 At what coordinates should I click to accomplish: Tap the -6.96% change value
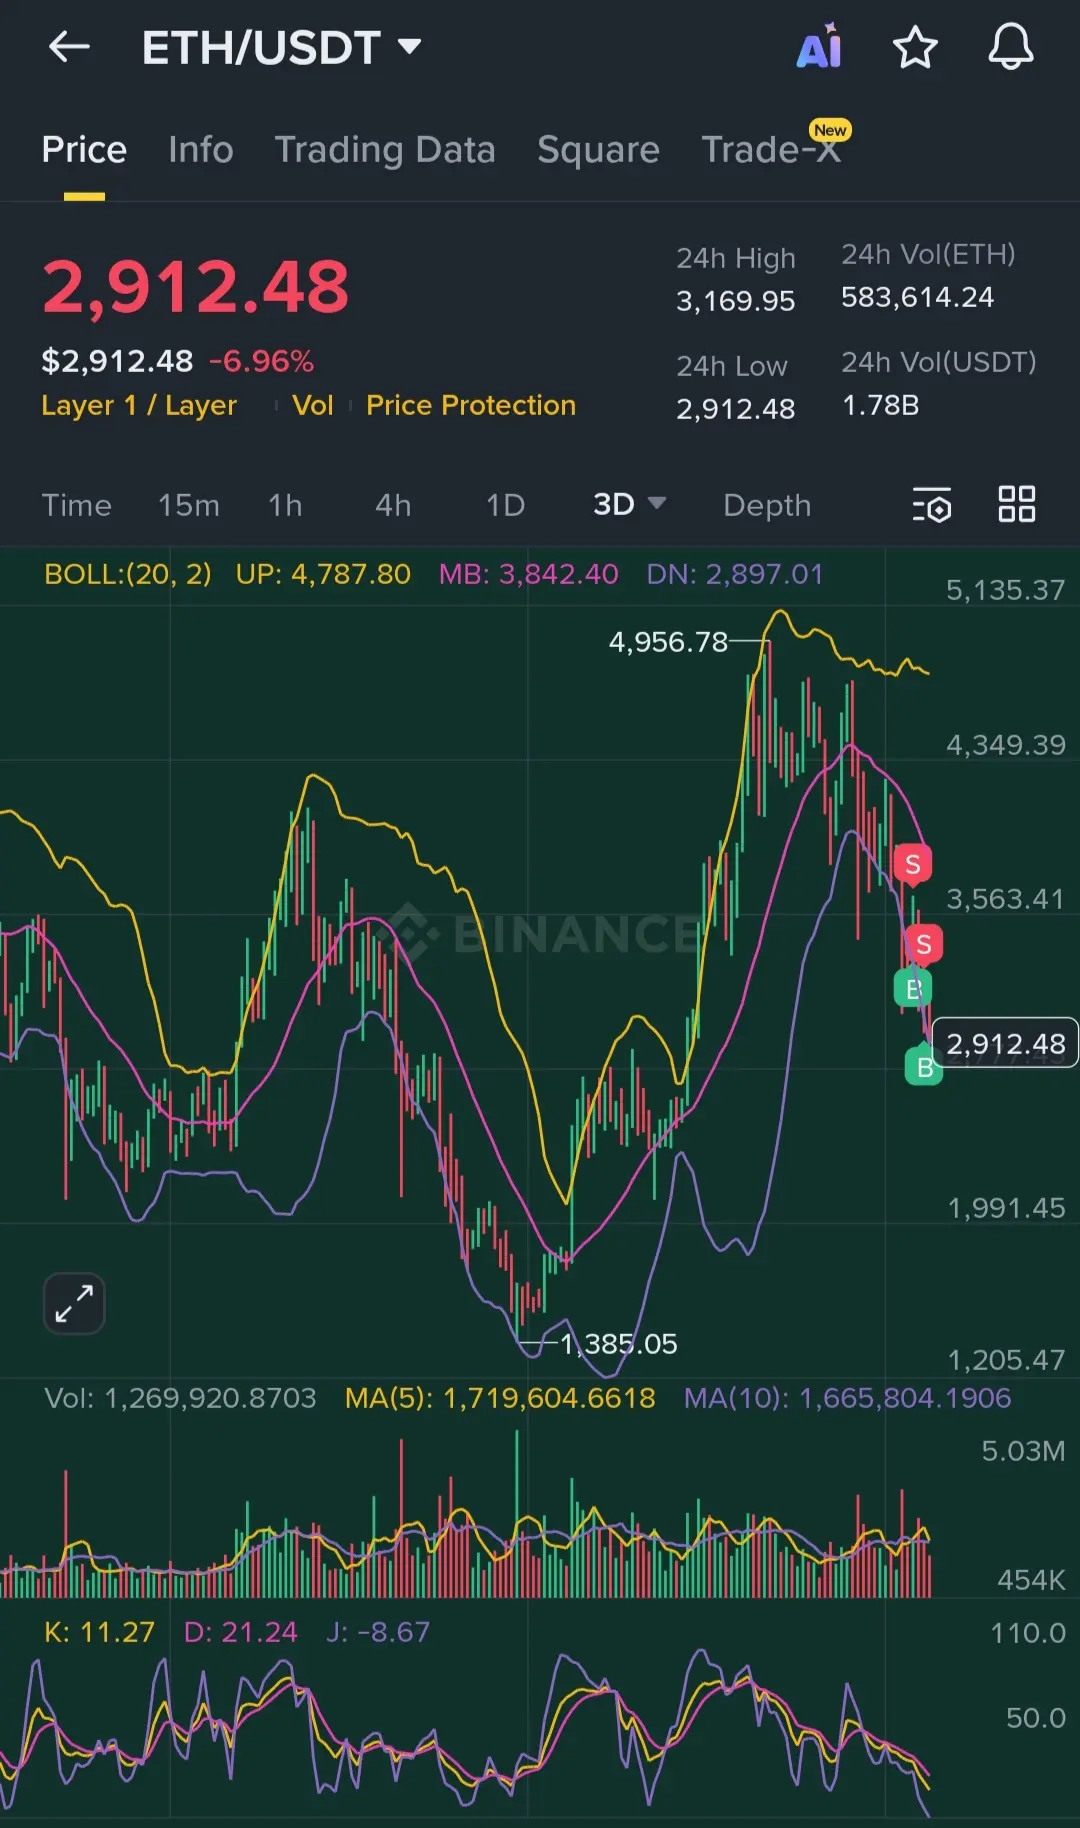(x=261, y=361)
